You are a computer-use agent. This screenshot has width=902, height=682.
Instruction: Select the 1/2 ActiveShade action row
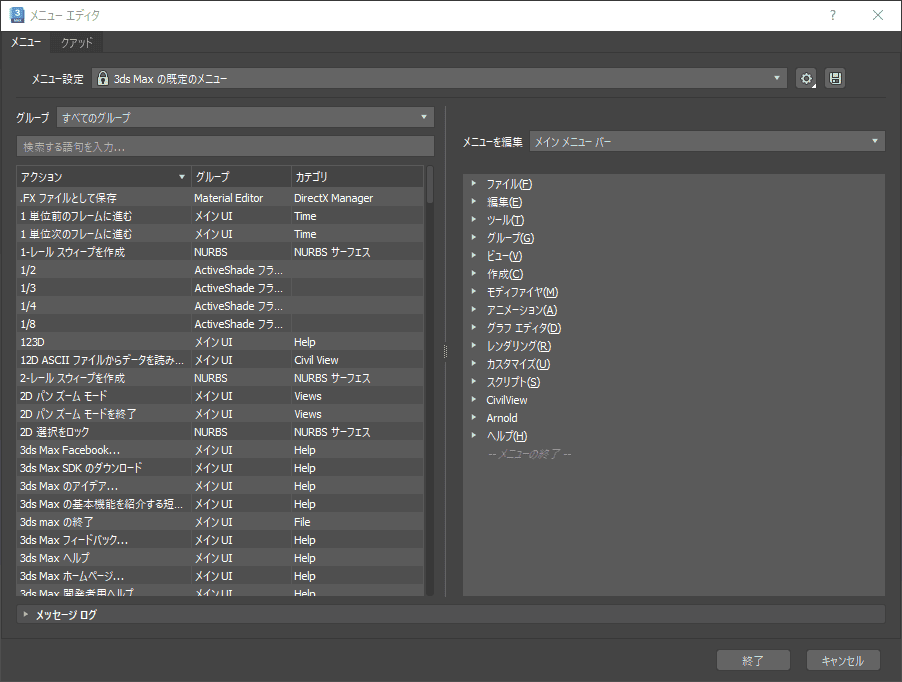click(x=220, y=270)
